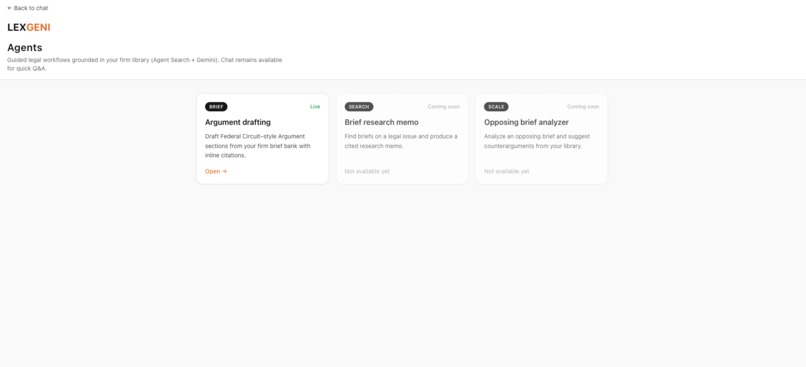The height and width of the screenshot is (367, 806).
Task: Click the 'Guided legal workflows' description text
Action: tap(144, 64)
